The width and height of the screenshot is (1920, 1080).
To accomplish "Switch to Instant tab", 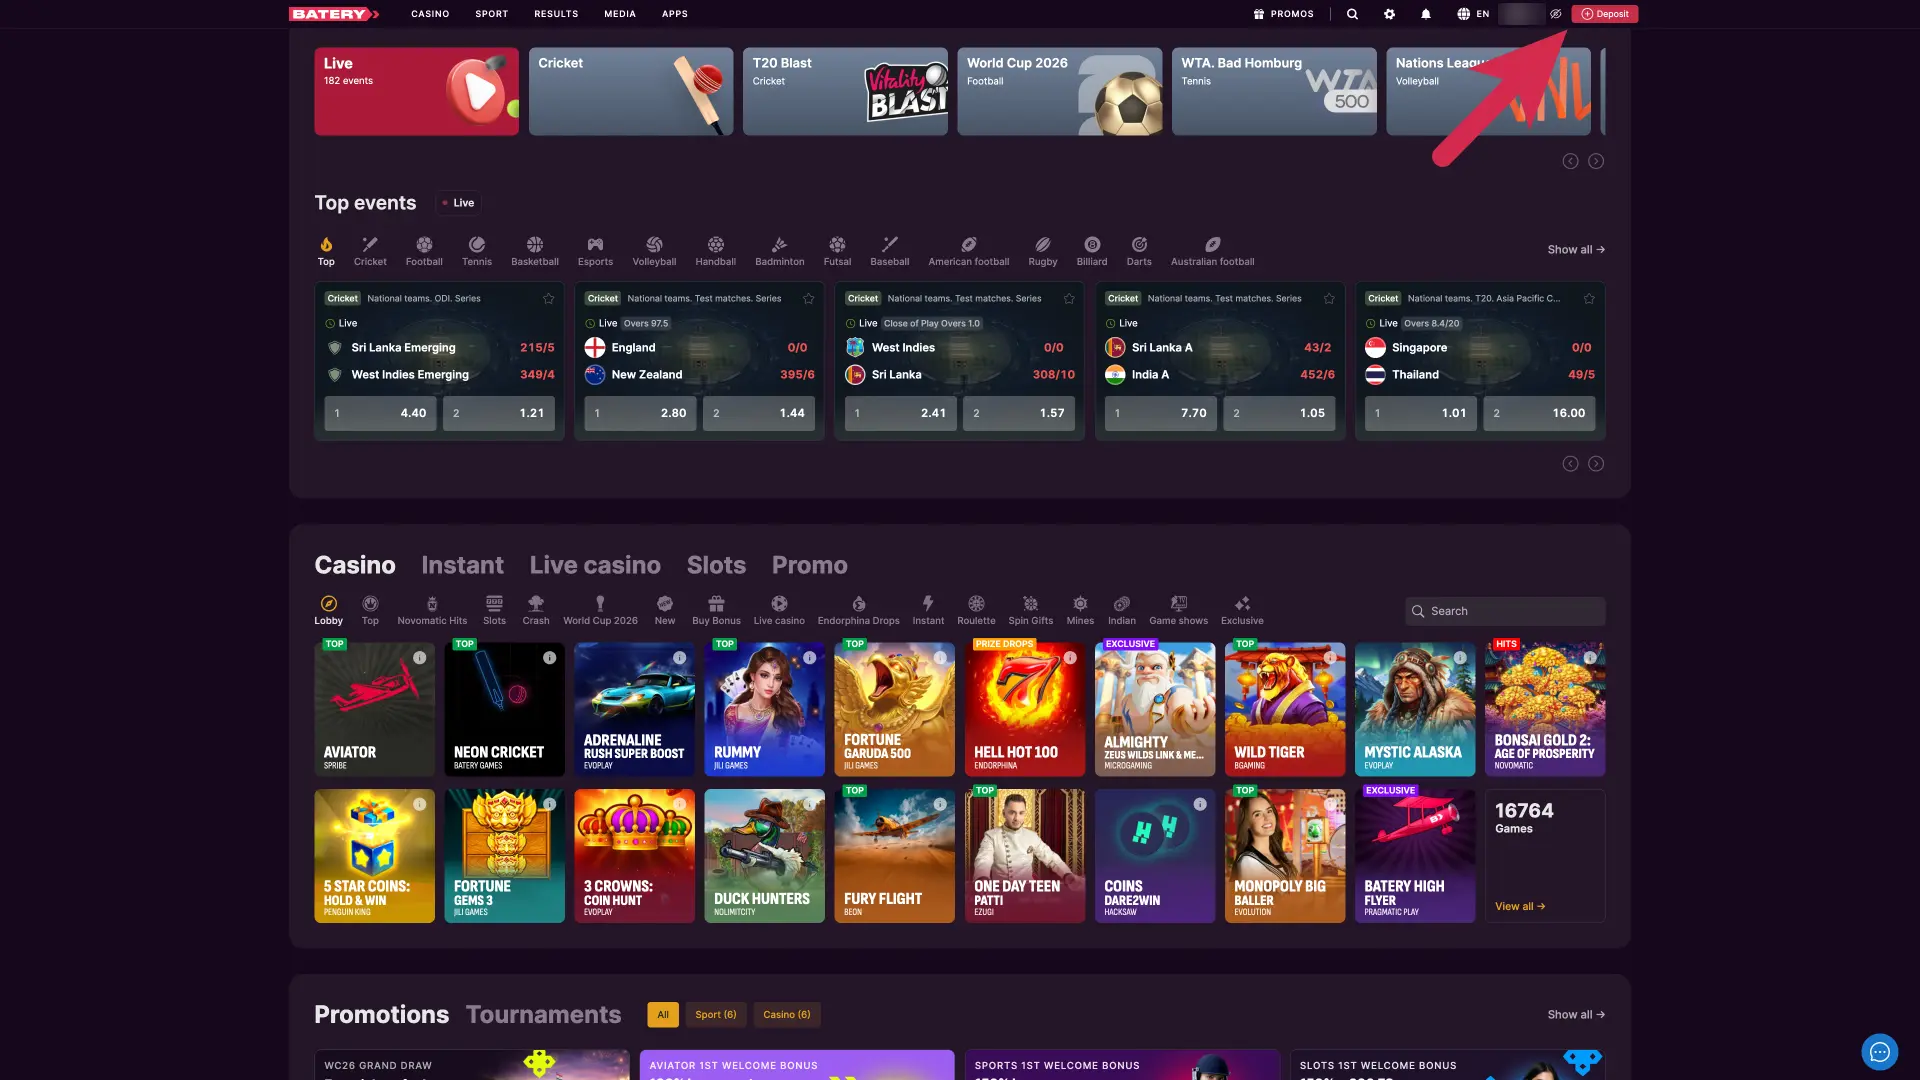I will coord(462,565).
